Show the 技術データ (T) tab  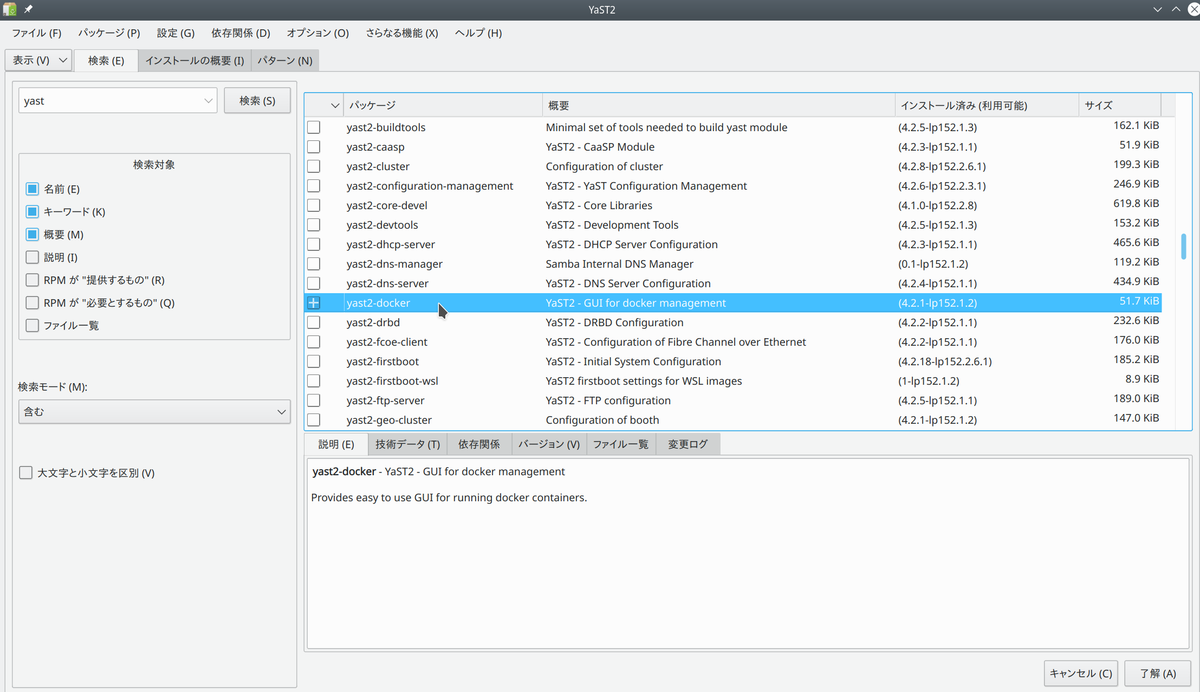(x=408, y=444)
